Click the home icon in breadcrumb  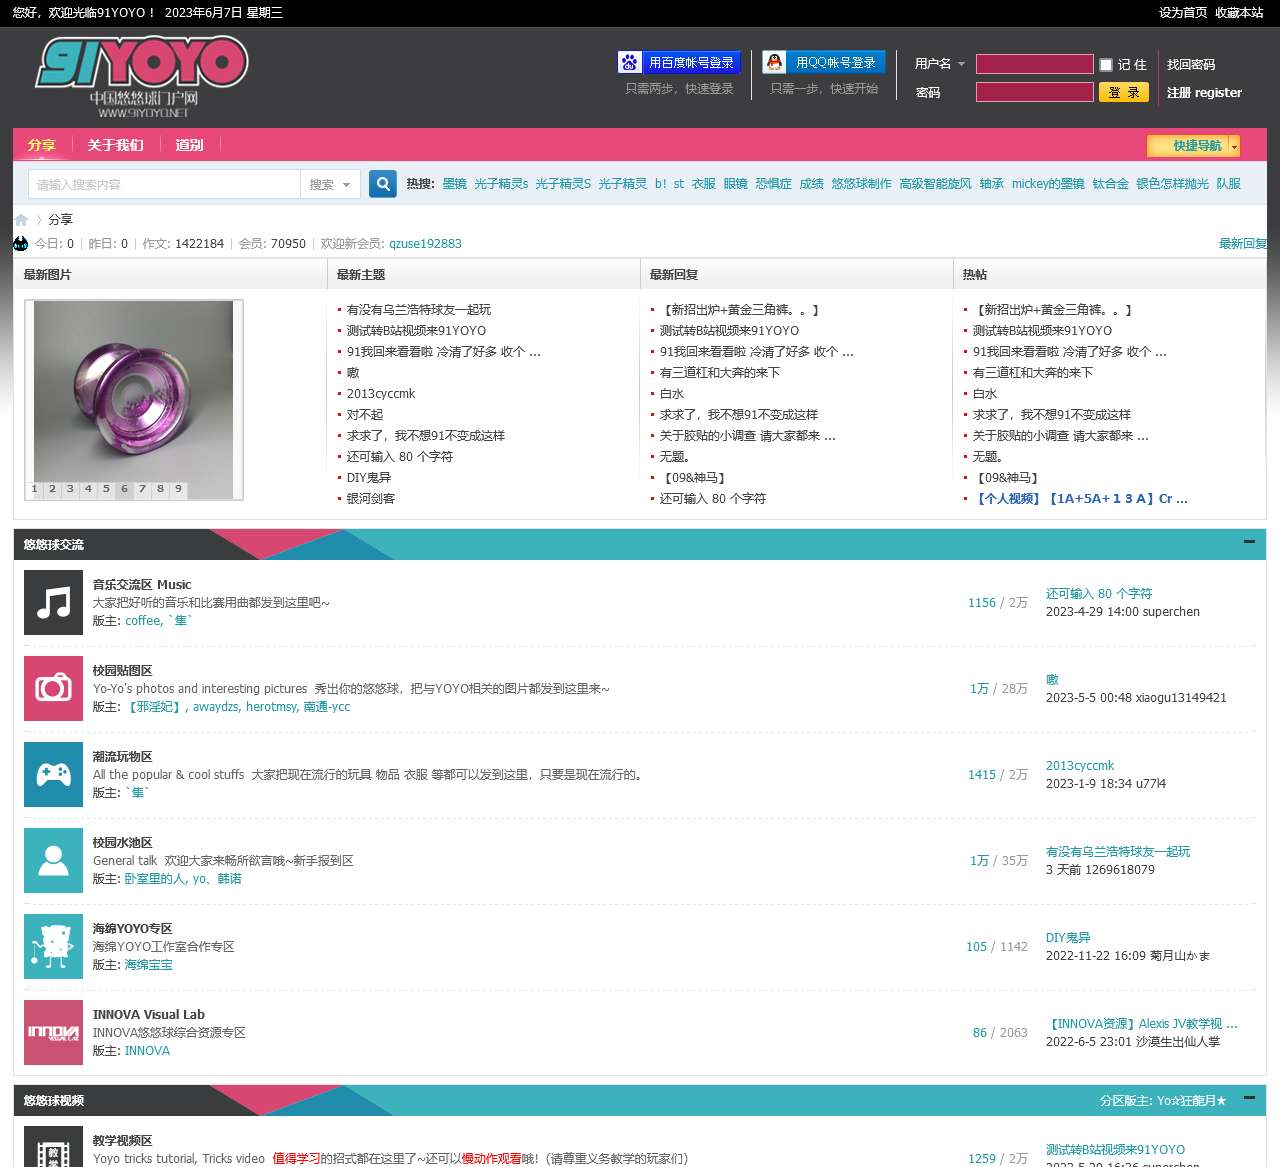click(21, 219)
